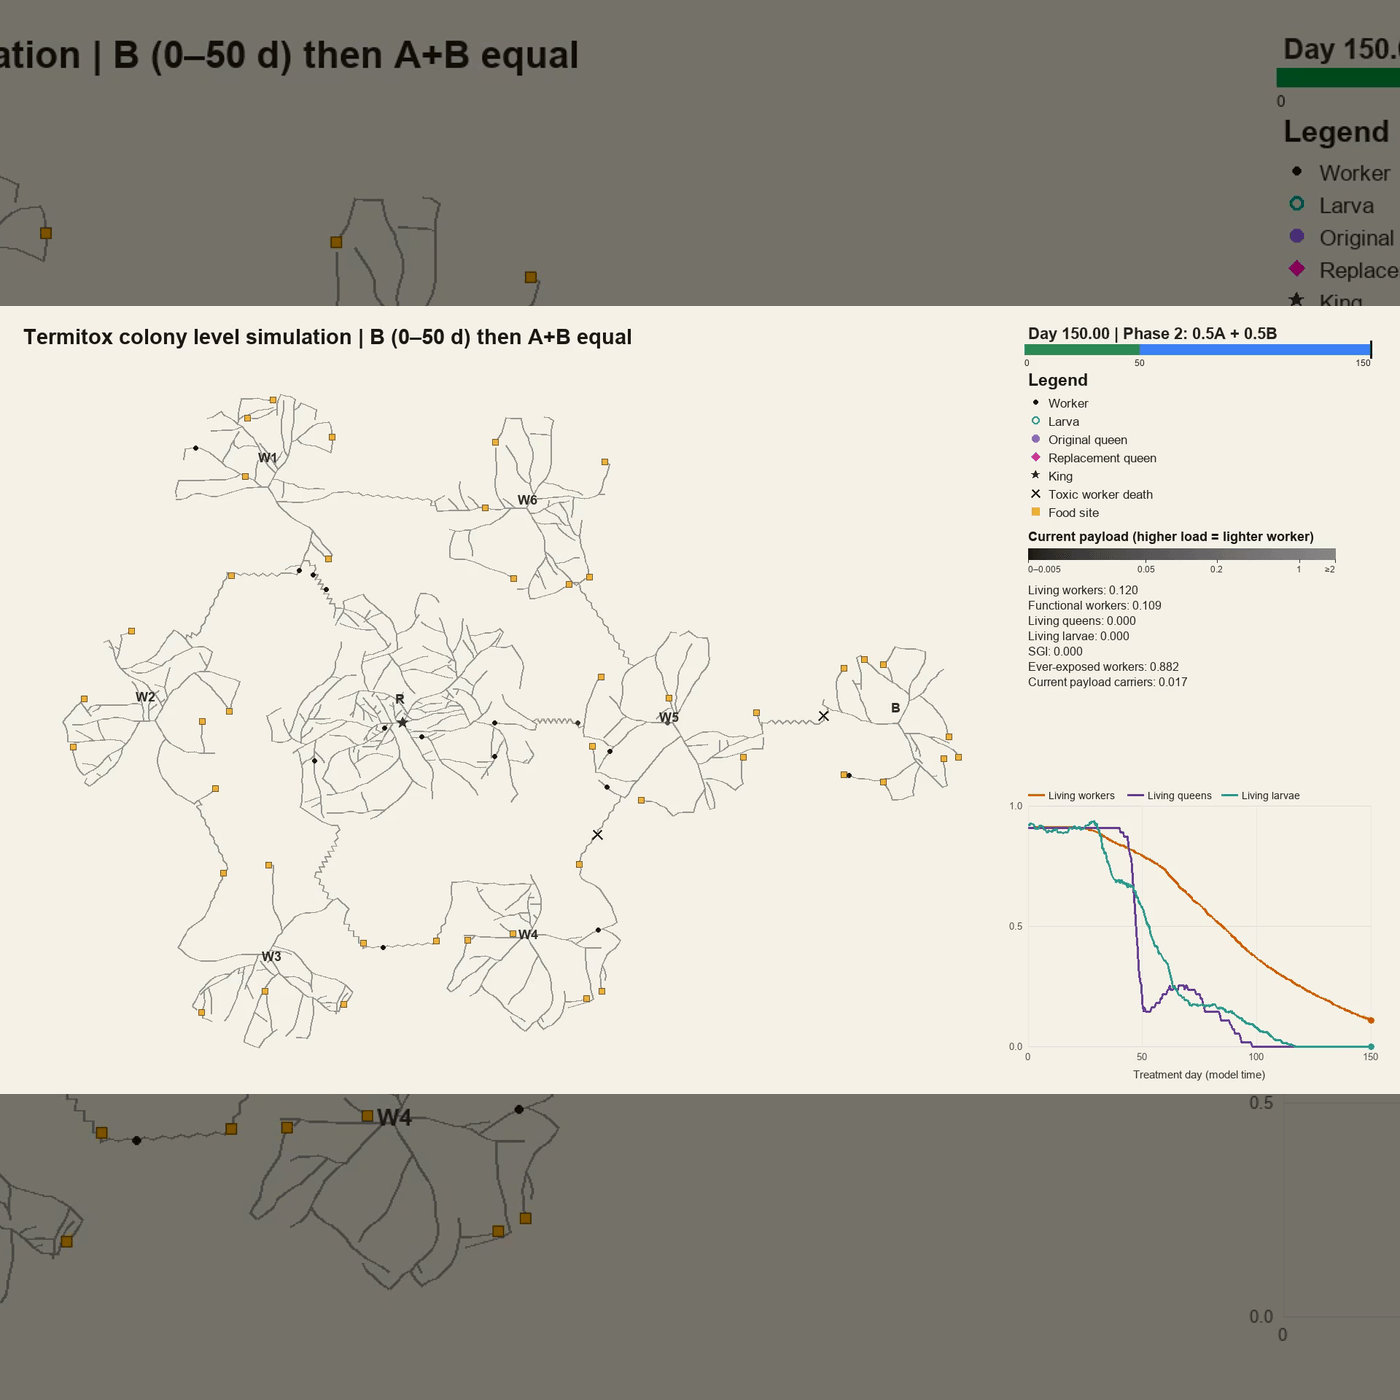Image resolution: width=1400 pixels, height=1400 pixels.
Task: Click the R royal chamber label
Action: [x=400, y=699]
